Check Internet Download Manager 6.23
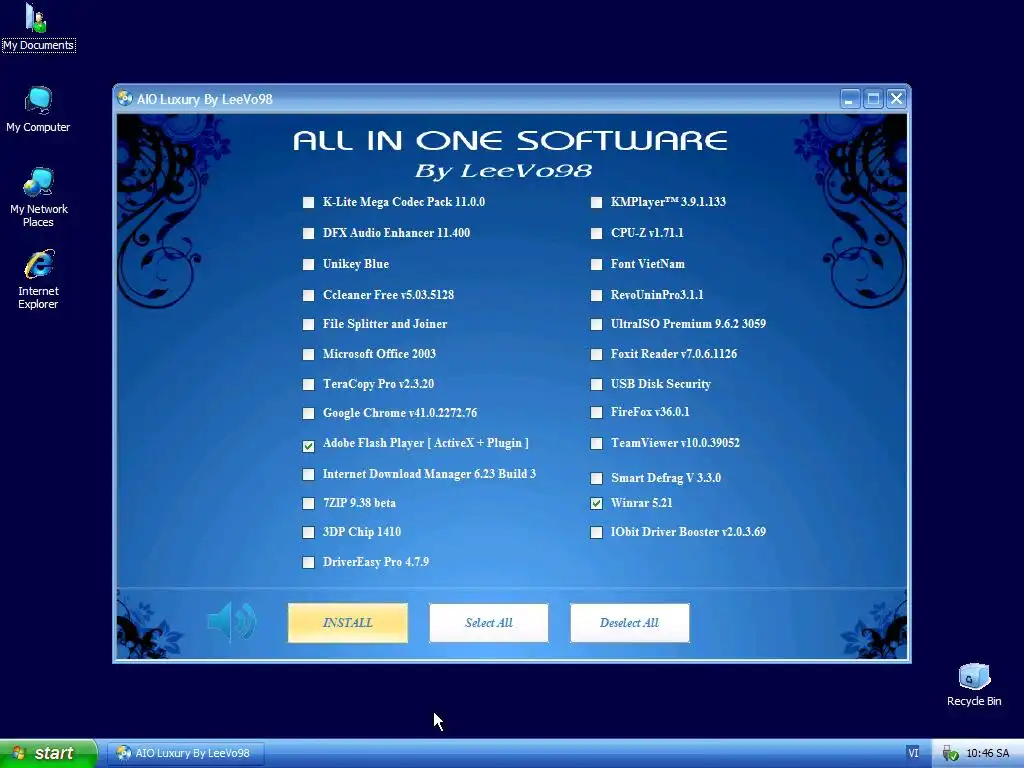This screenshot has height=768, width=1024. (308, 475)
